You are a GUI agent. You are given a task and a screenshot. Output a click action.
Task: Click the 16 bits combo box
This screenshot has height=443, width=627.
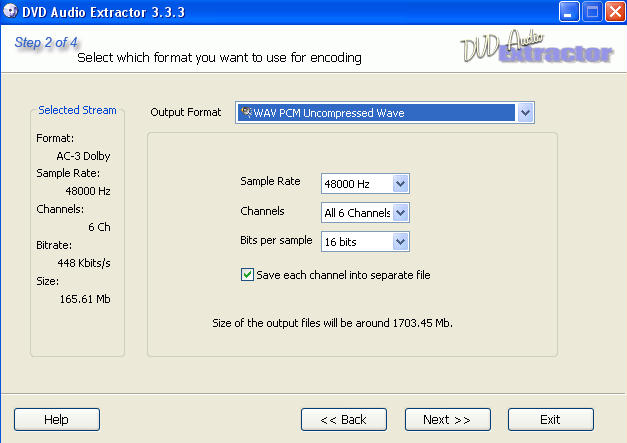pyautogui.click(x=365, y=242)
